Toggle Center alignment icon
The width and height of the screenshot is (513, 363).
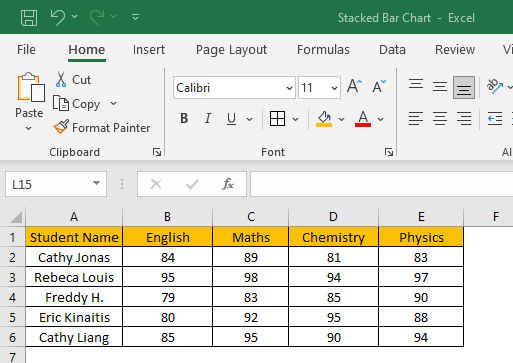[x=440, y=118]
